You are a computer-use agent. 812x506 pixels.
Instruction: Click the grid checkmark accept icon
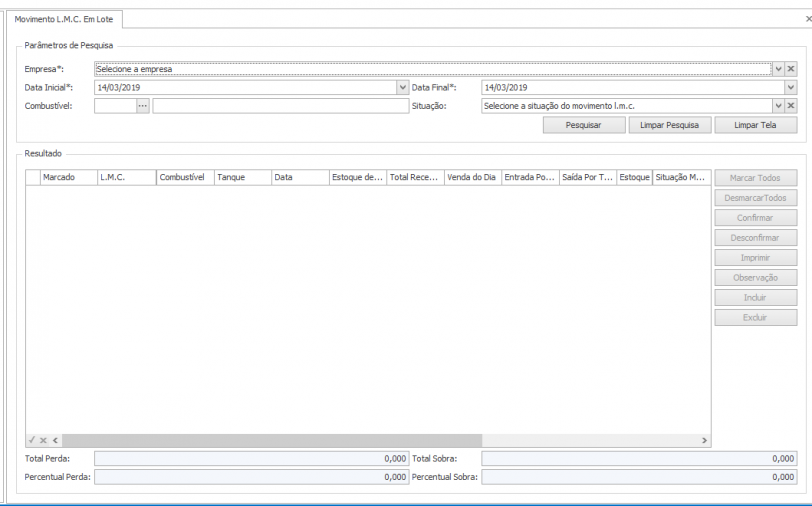32,440
